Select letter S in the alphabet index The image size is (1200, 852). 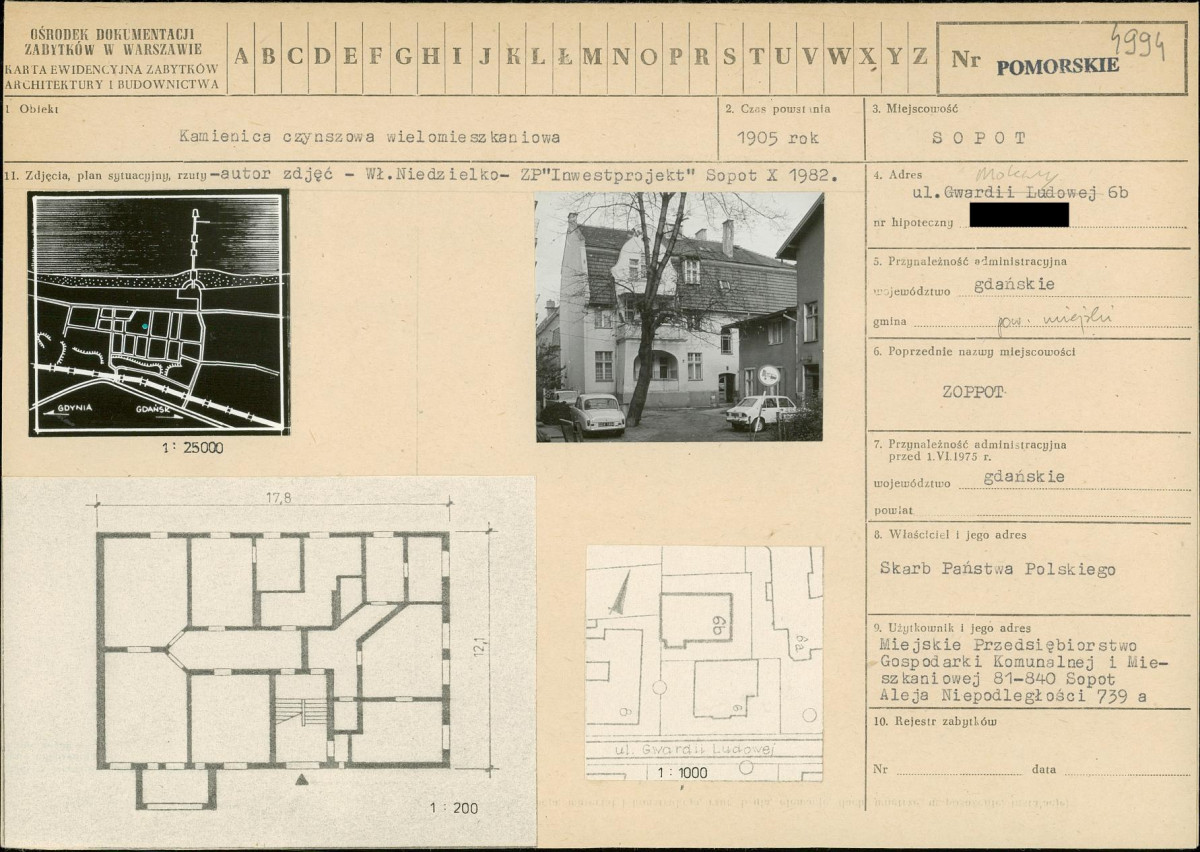point(730,57)
